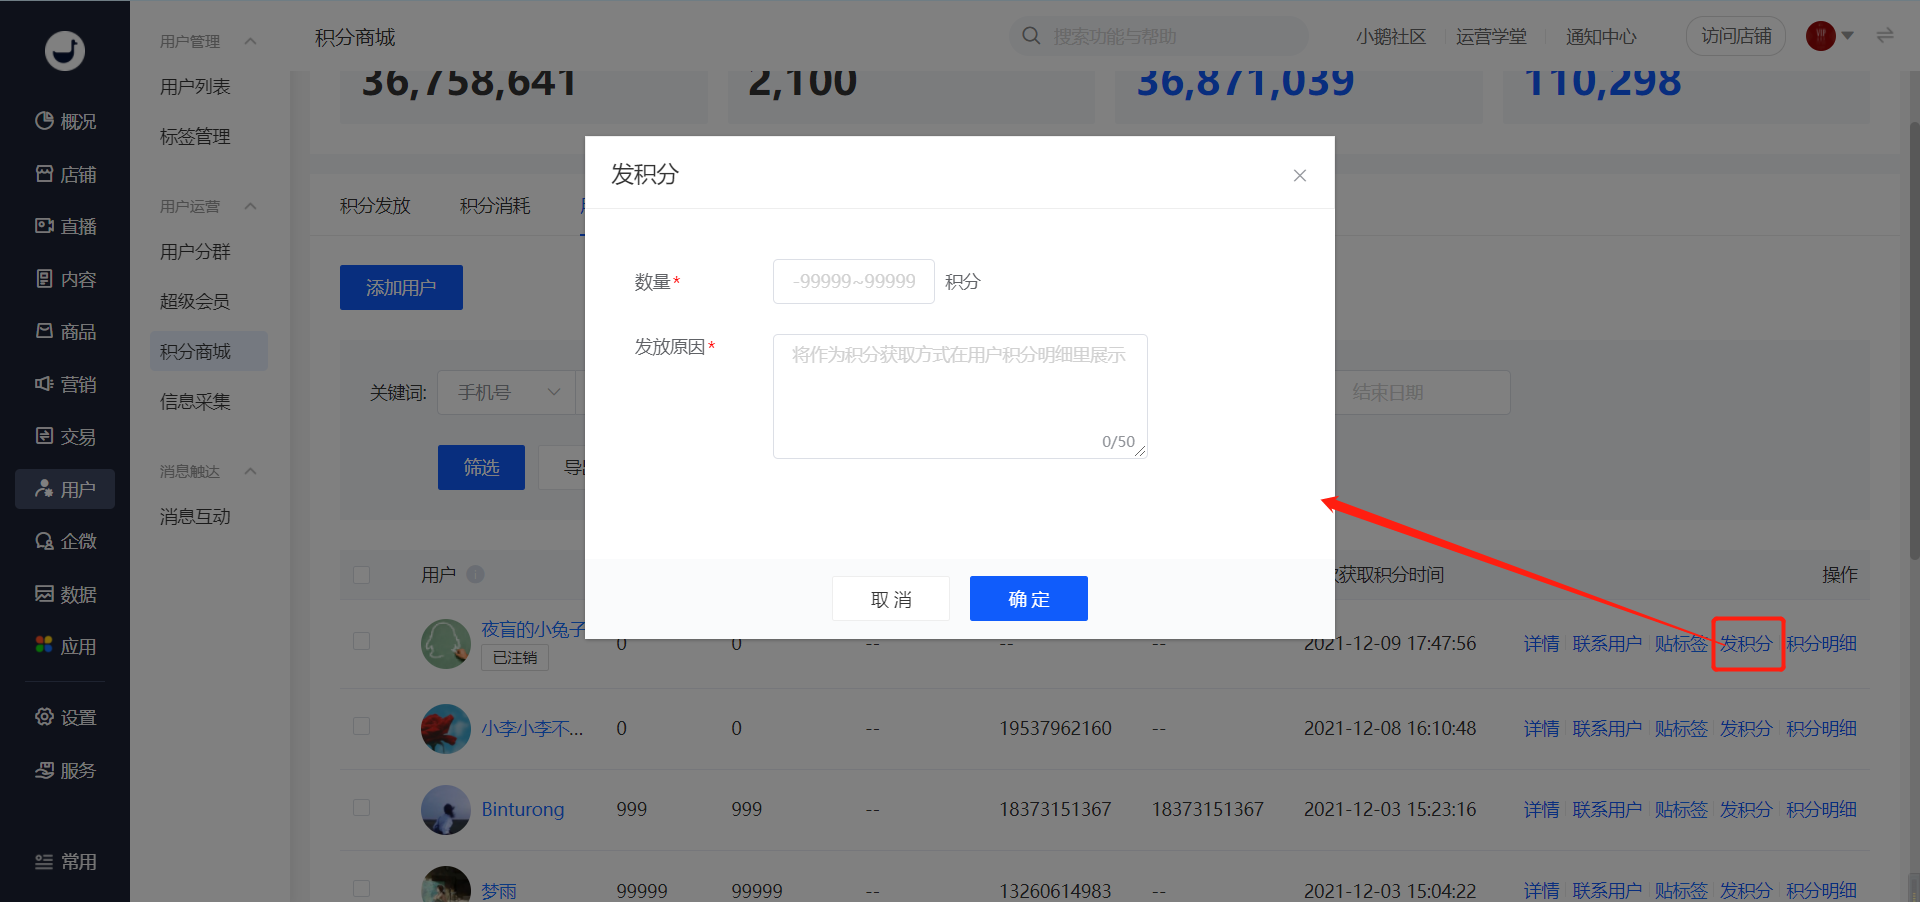1920x902 pixels.
Task: Open the 设置 settings sidebar item
Action: 65,717
